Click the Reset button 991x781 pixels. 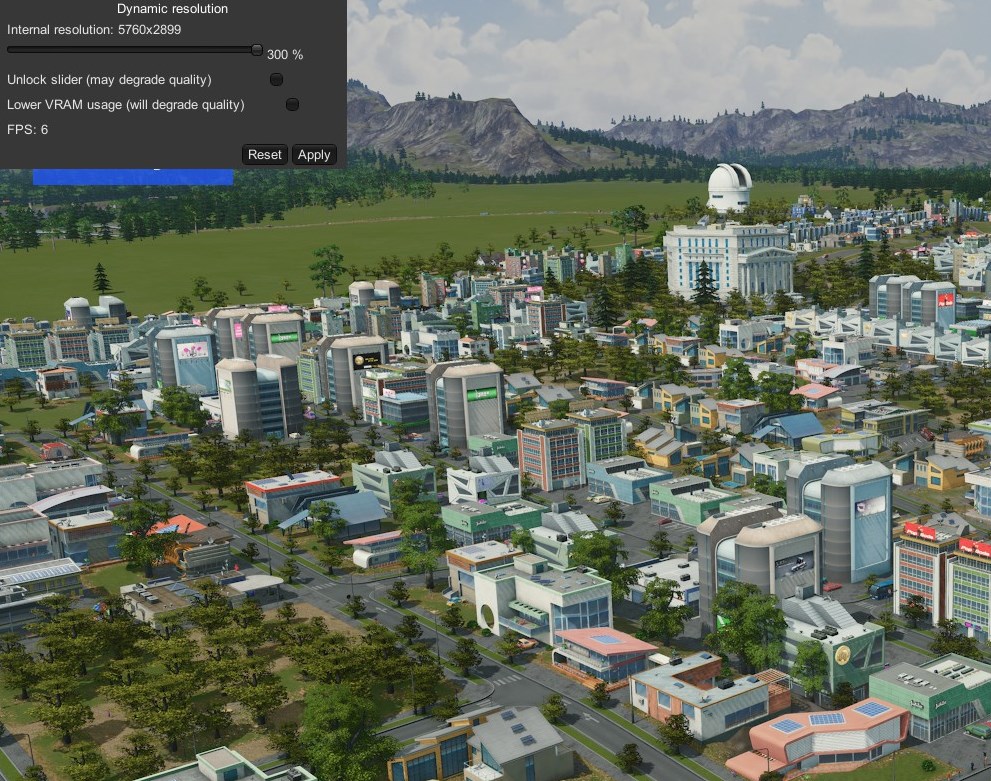[x=264, y=155]
